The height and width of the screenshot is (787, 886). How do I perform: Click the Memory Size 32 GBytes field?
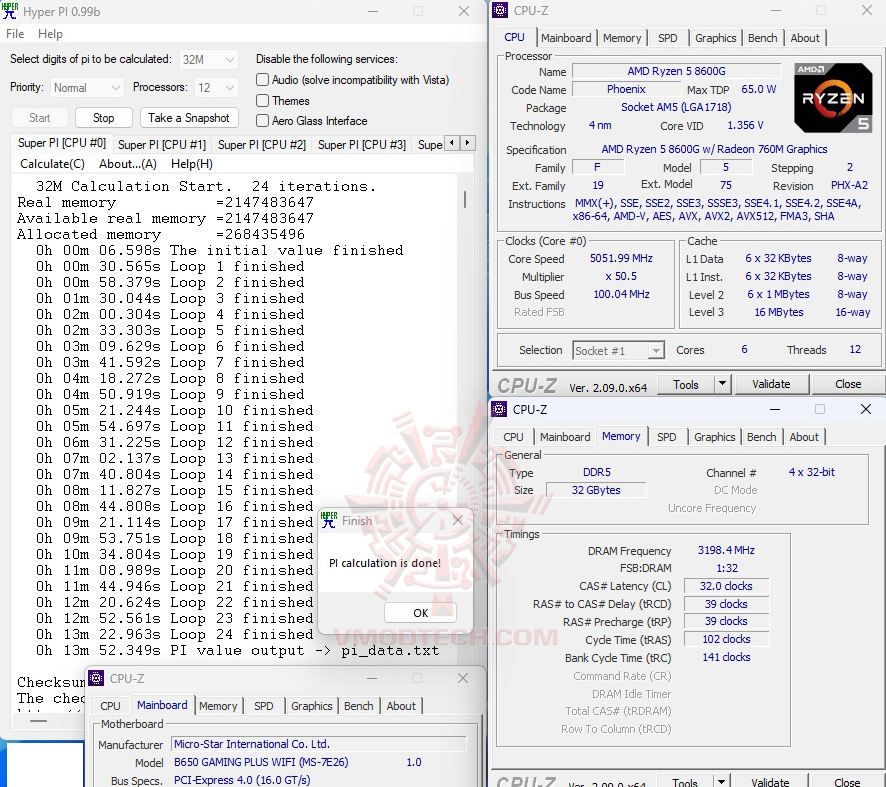click(596, 490)
